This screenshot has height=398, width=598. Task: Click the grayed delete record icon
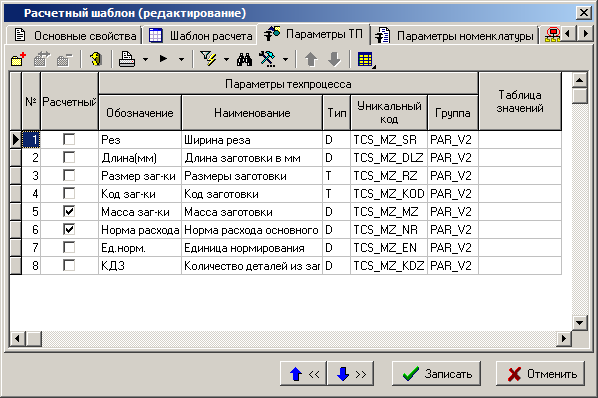click(x=64, y=59)
